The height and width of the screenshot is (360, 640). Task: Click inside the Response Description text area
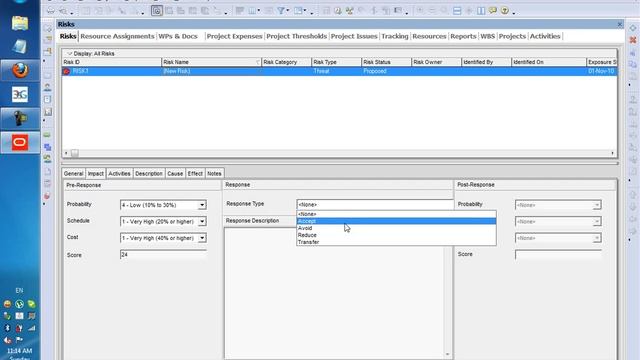[334, 293]
